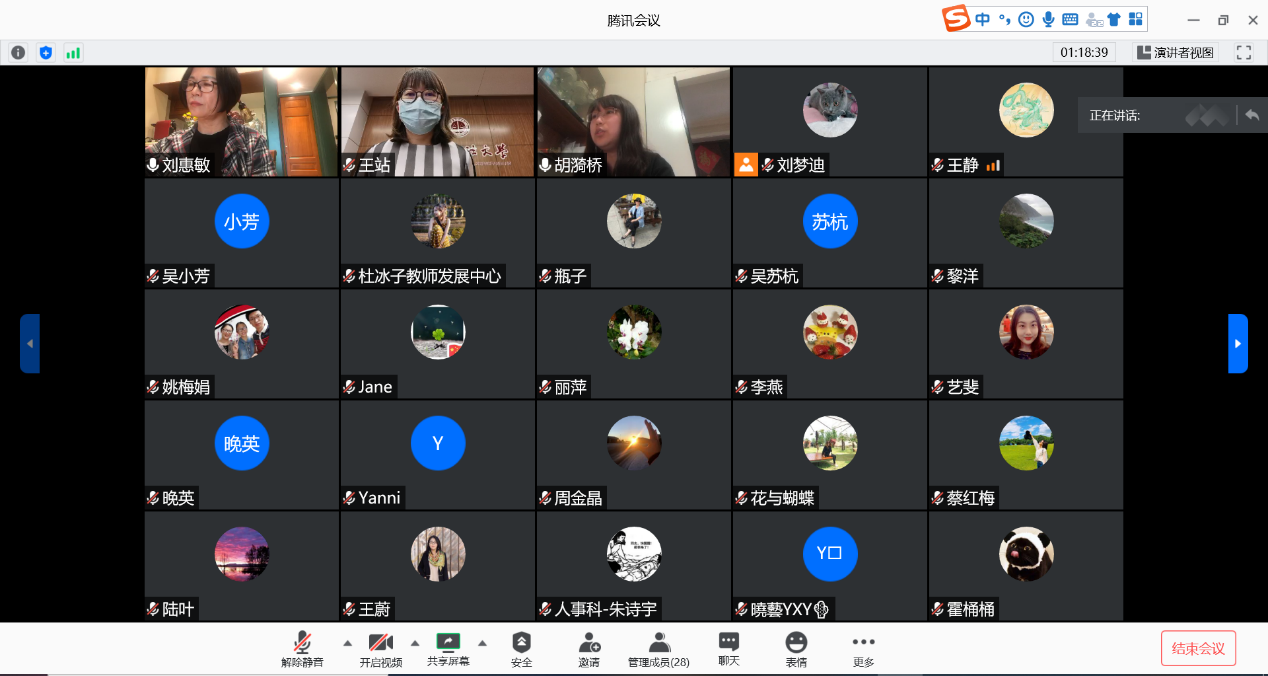The image size is (1268, 676).
Task: Open Sogou toolbox grid icon
Action: [x=1135, y=19]
